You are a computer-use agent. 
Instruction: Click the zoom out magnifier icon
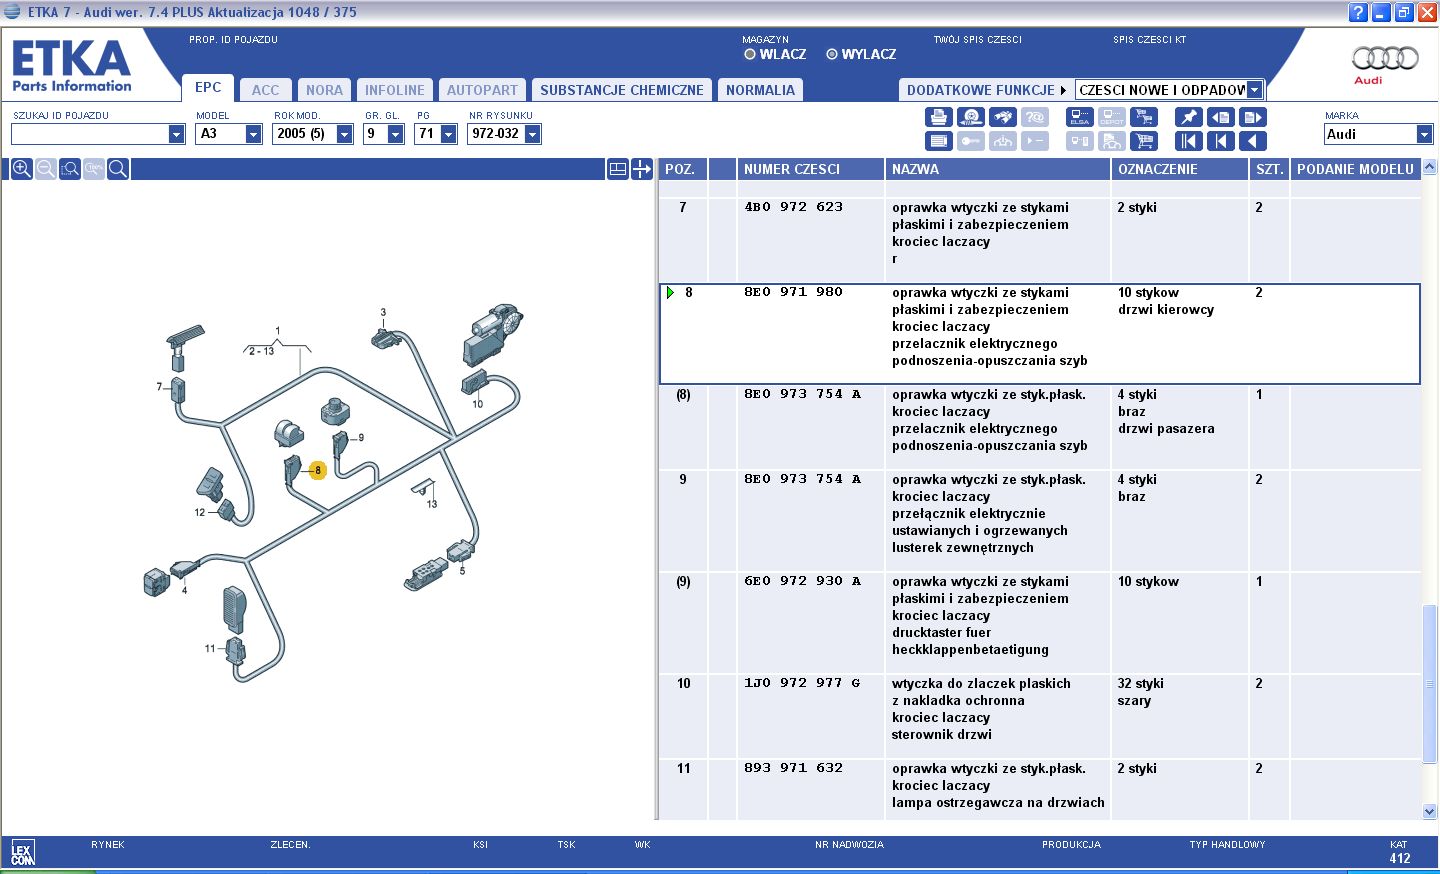pyautogui.click(x=45, y=169)
